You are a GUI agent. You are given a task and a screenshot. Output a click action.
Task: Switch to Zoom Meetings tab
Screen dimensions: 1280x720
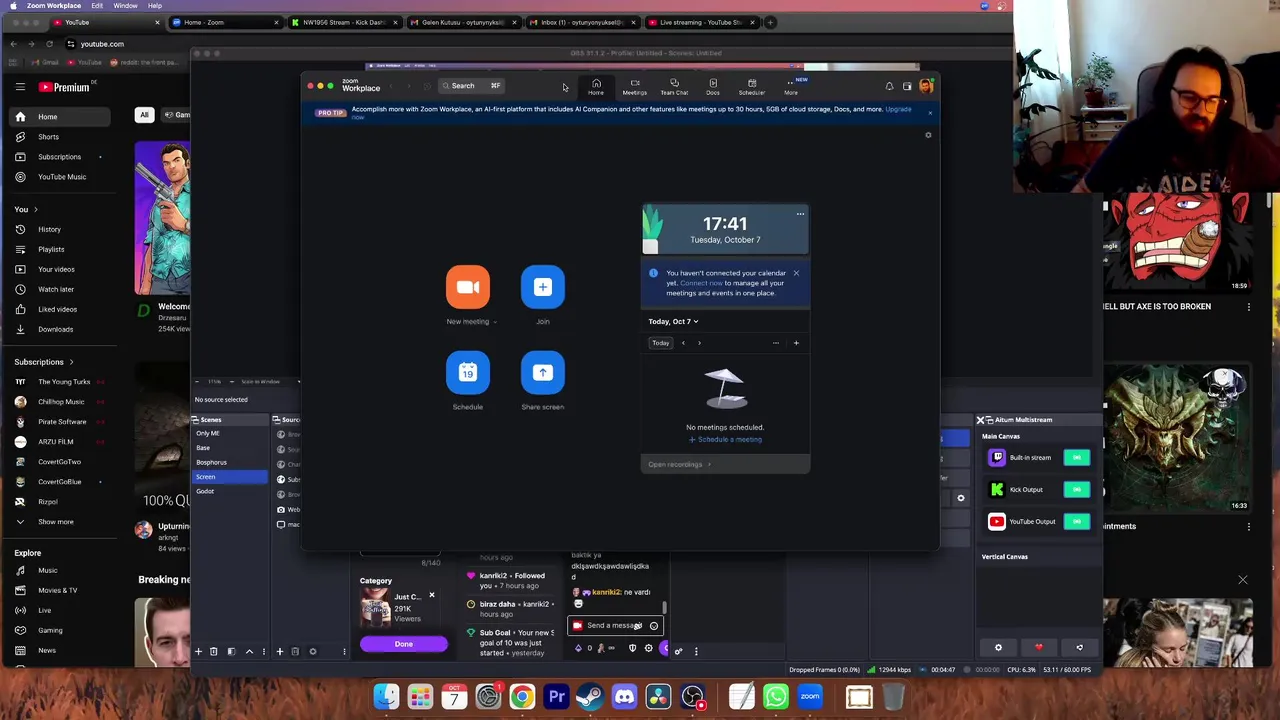click(x=634, y=87)
